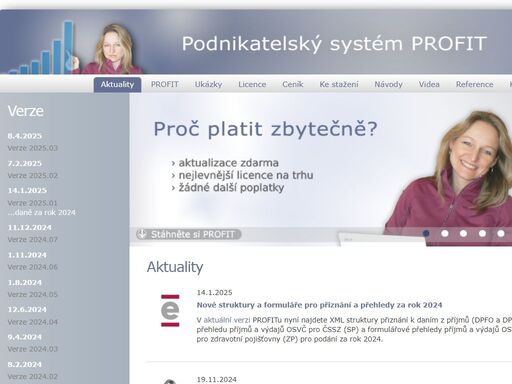Image resolution: width=512 pixels, height=384 pixels.
Task: Click the Aktuality section heading
Action: [x=175, y=267]
